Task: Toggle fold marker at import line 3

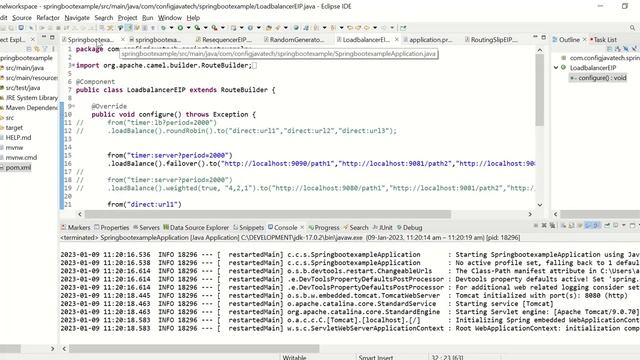Action: [73, 65]
